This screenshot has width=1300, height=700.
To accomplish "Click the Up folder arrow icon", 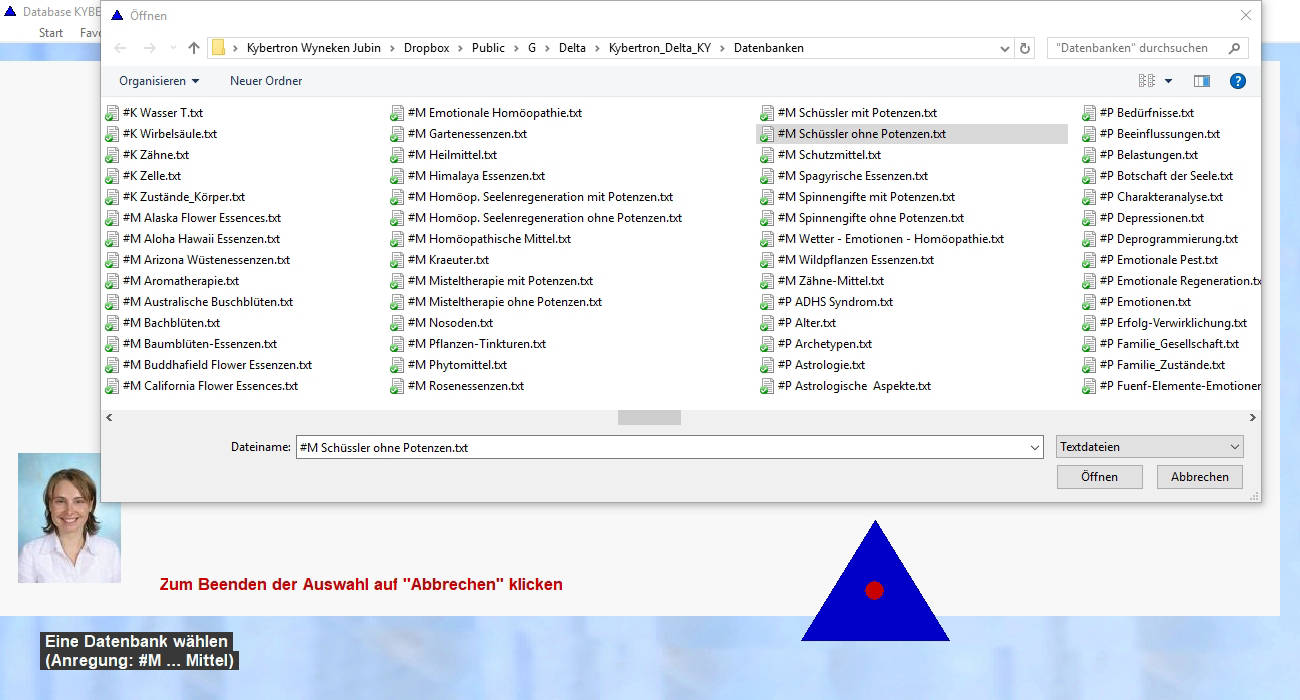I will pyautogui.click(x=194, y=48).
